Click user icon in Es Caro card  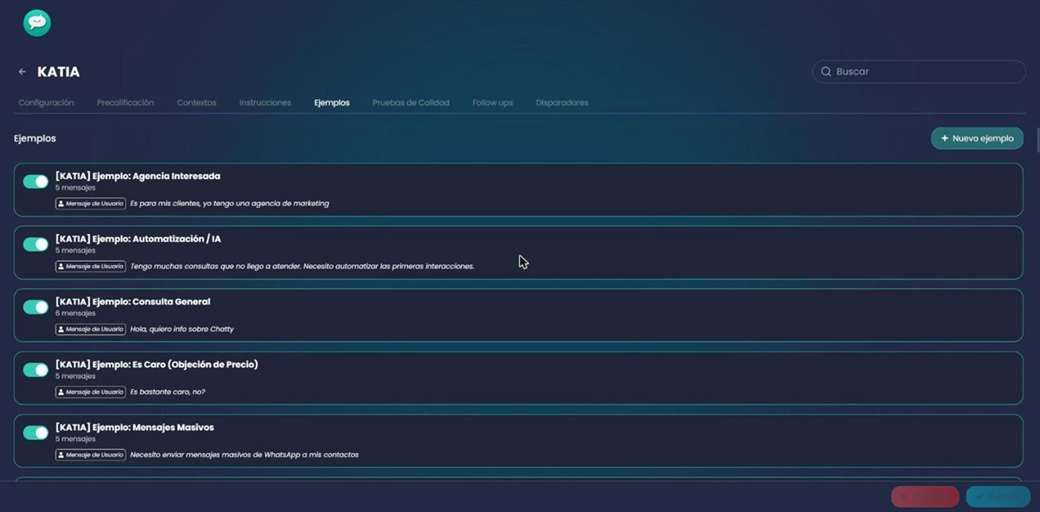61,392
